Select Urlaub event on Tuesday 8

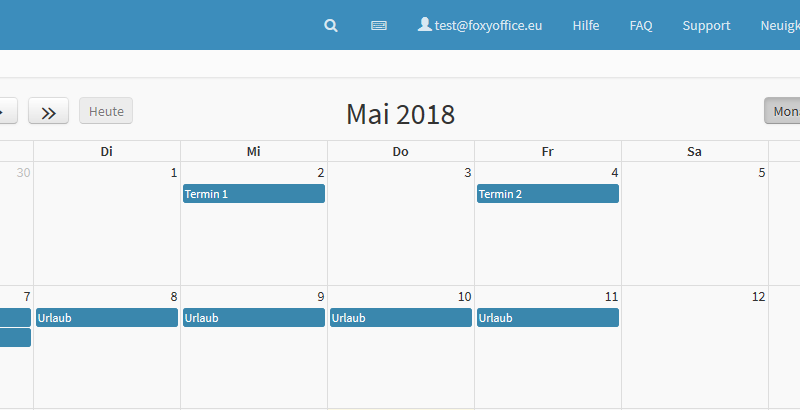pos(107,318)
